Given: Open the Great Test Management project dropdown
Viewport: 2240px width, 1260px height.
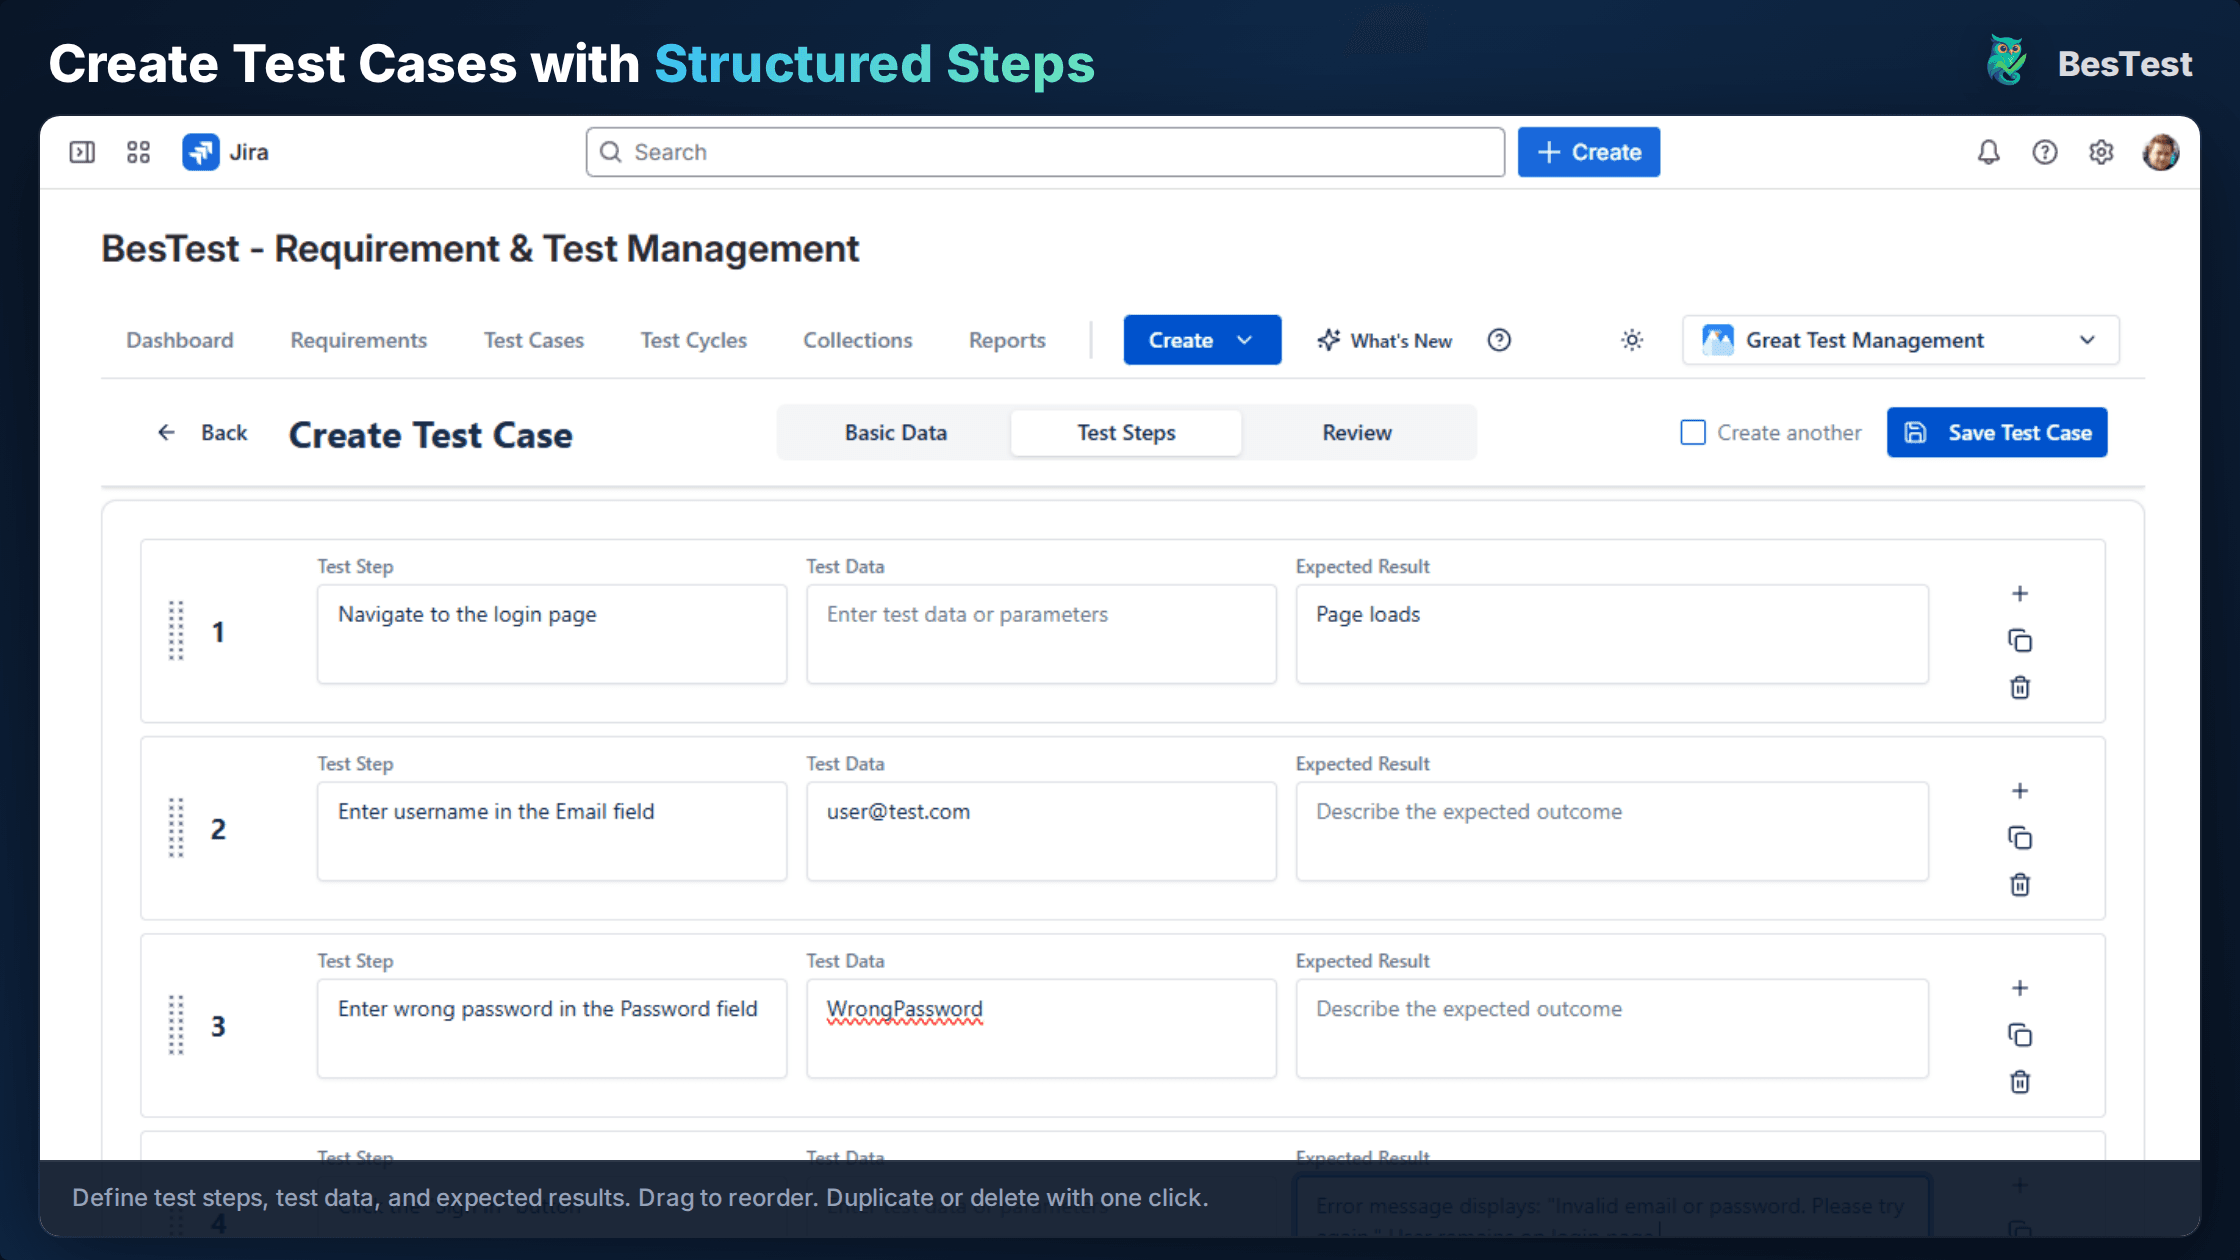Looking at the screenshot, I should [x=1898, y=340].
